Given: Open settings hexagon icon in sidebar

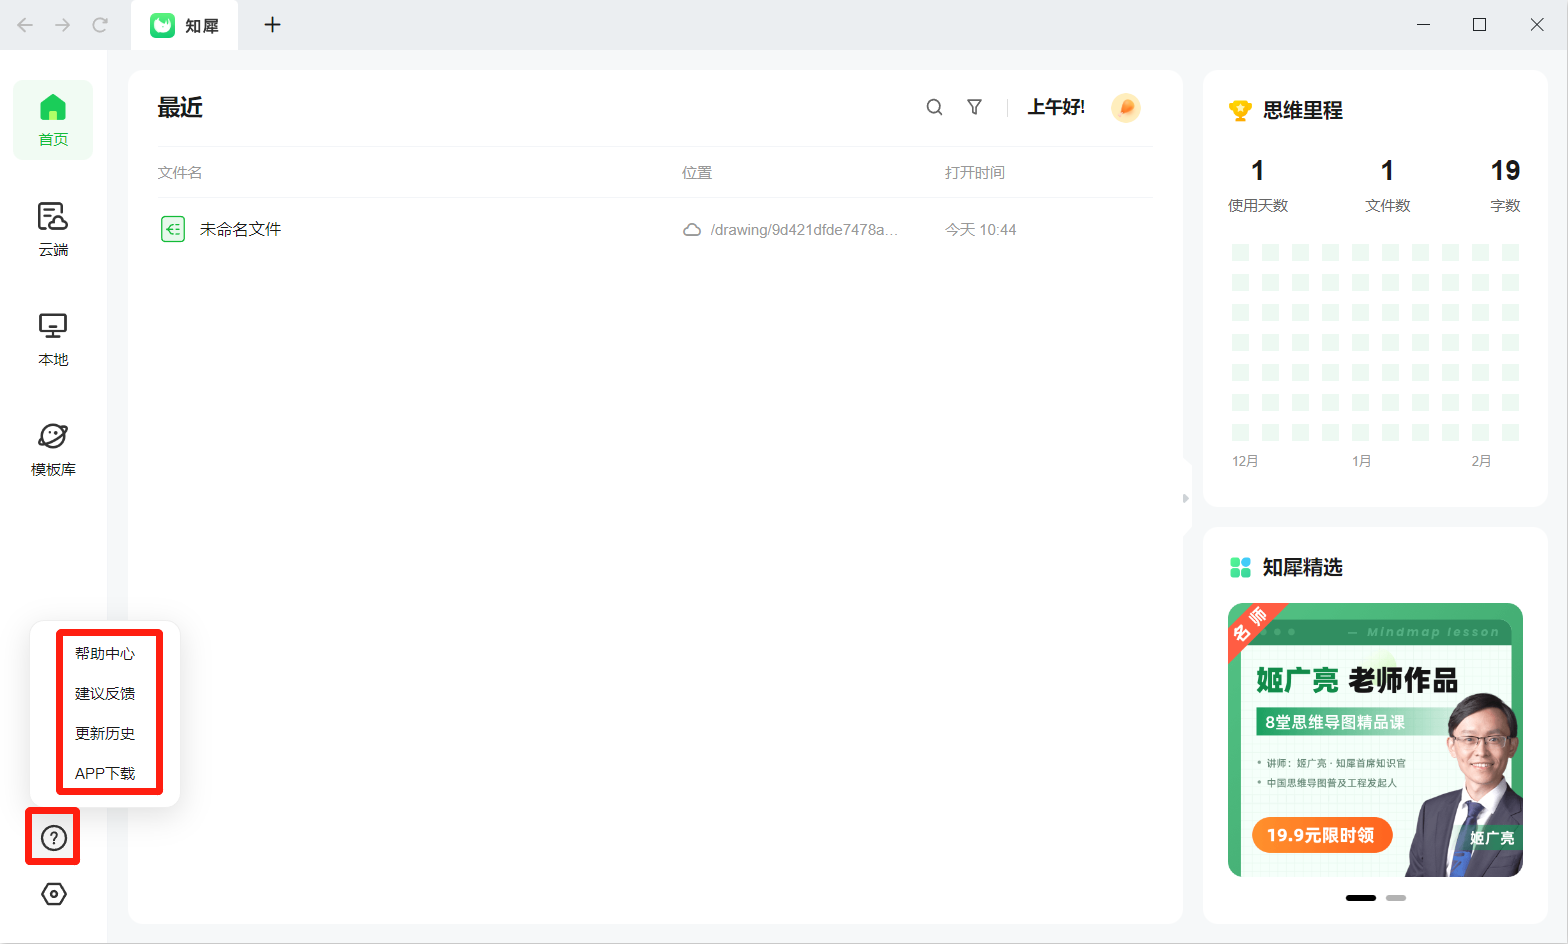Looking at the screenshot, I should (x=53, y=894).
